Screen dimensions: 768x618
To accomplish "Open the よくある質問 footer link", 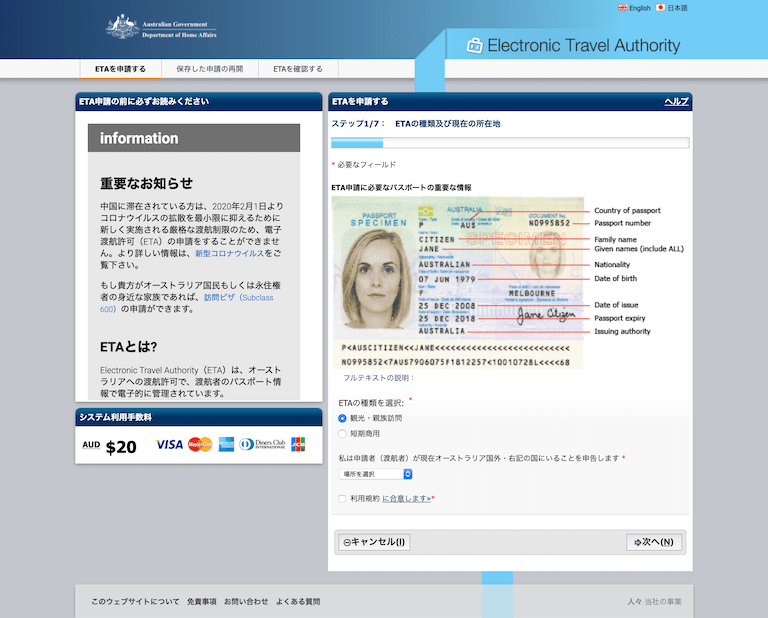I will pyautogui.click(x=298, y=601).
